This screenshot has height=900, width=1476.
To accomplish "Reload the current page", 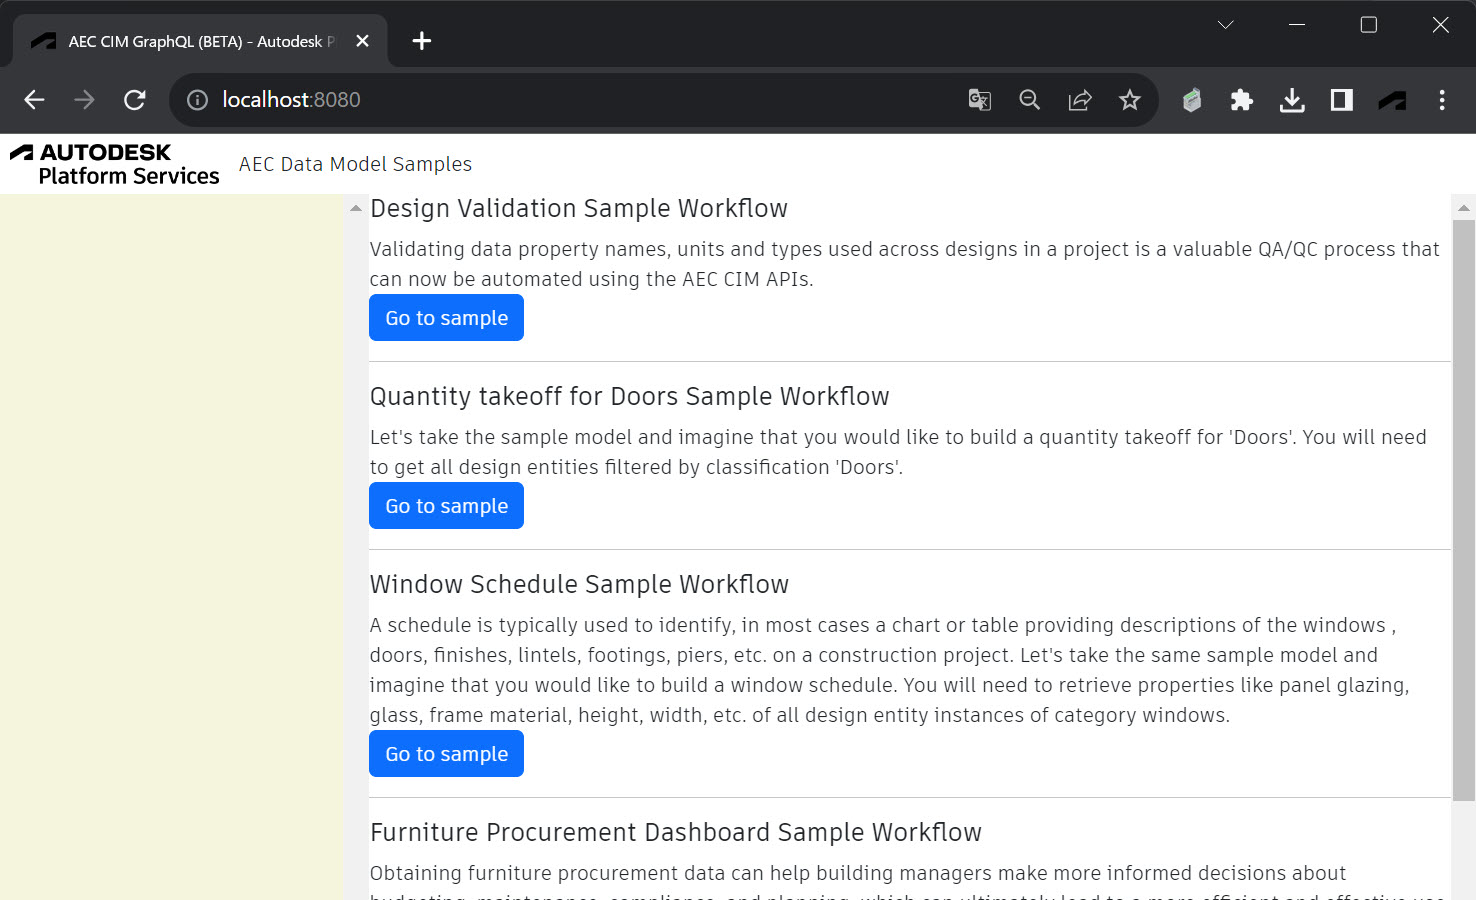I will [134, 100].
